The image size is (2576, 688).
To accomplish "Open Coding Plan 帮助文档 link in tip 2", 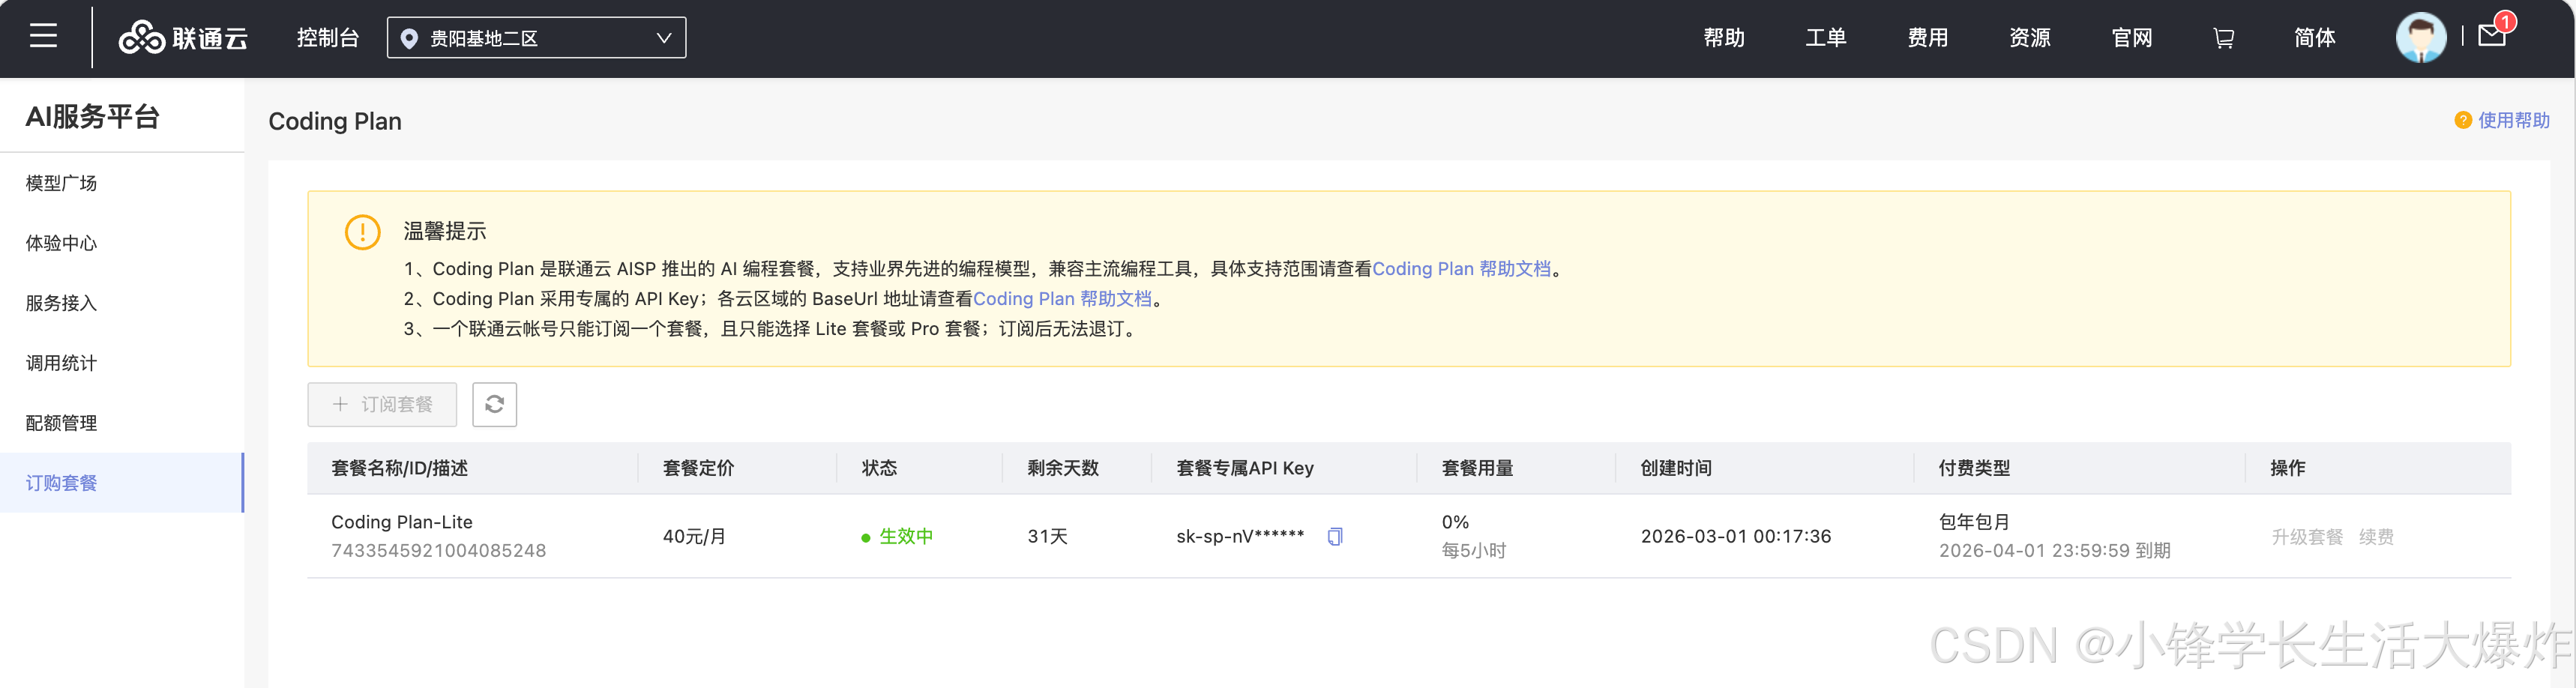I will pos(1062,299).
